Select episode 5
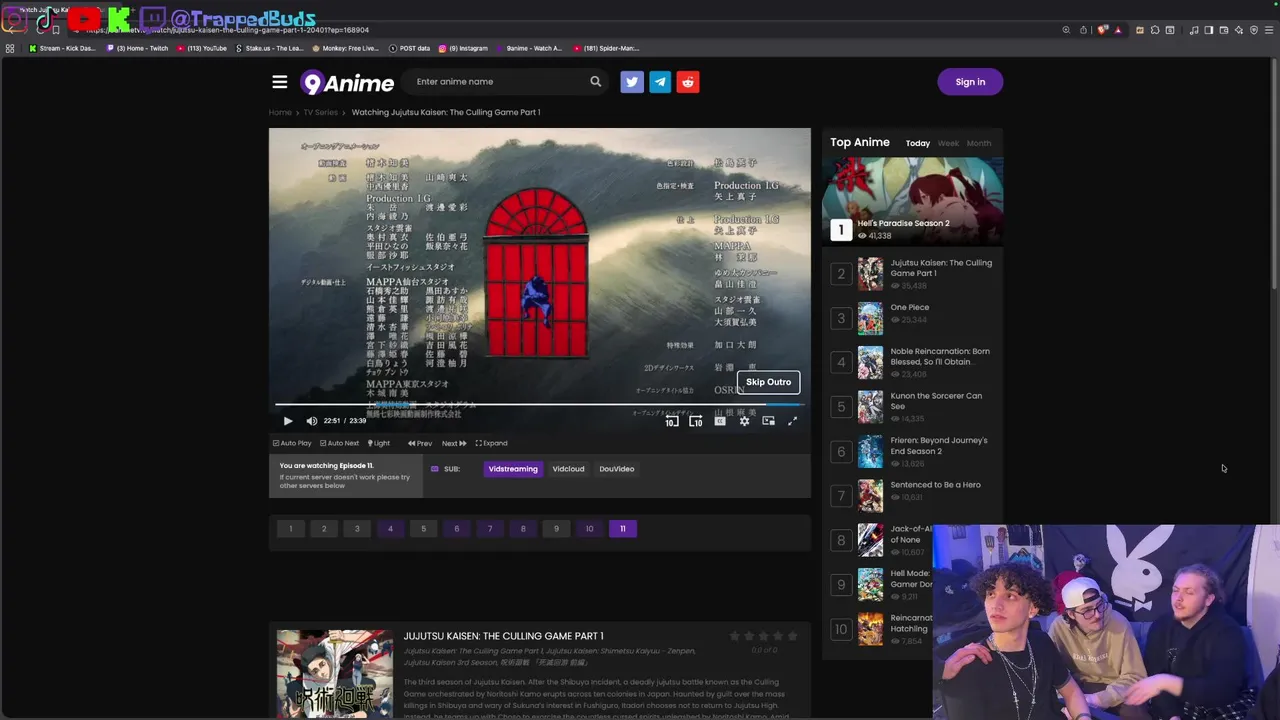This screenshot has height=720, width=1280. tap(423, 529)
